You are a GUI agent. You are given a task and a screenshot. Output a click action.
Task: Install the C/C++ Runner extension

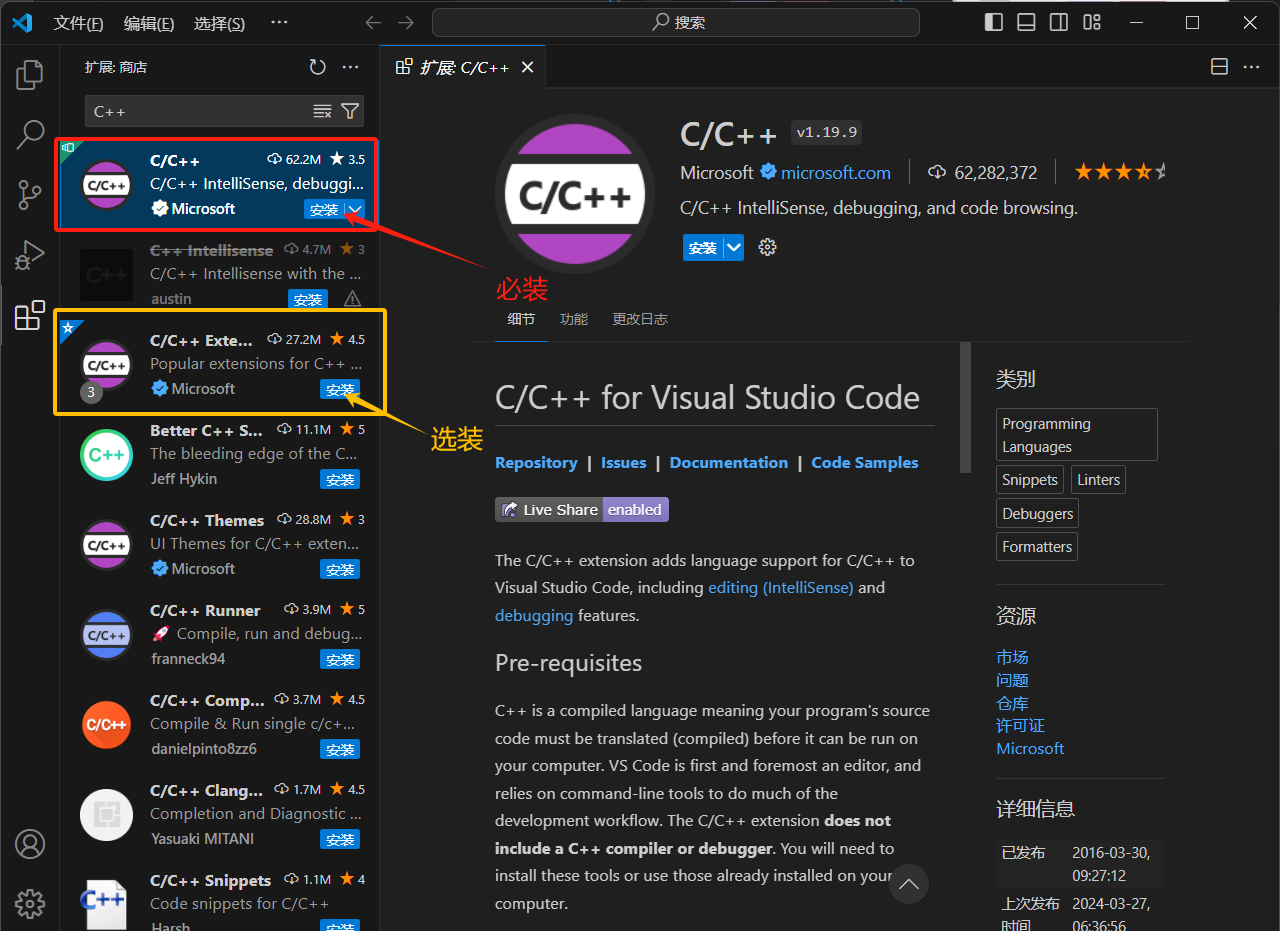340,659
